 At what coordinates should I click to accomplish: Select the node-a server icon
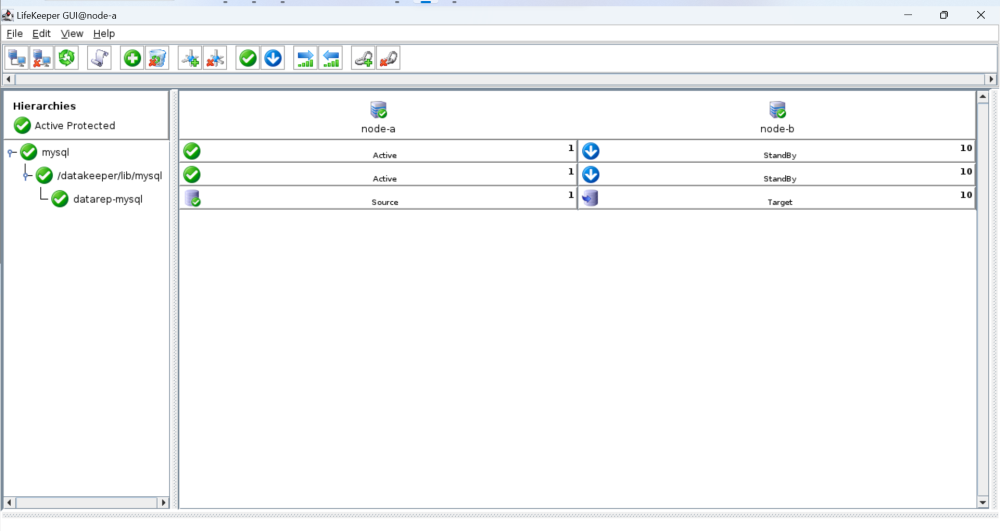click(378, 110)
